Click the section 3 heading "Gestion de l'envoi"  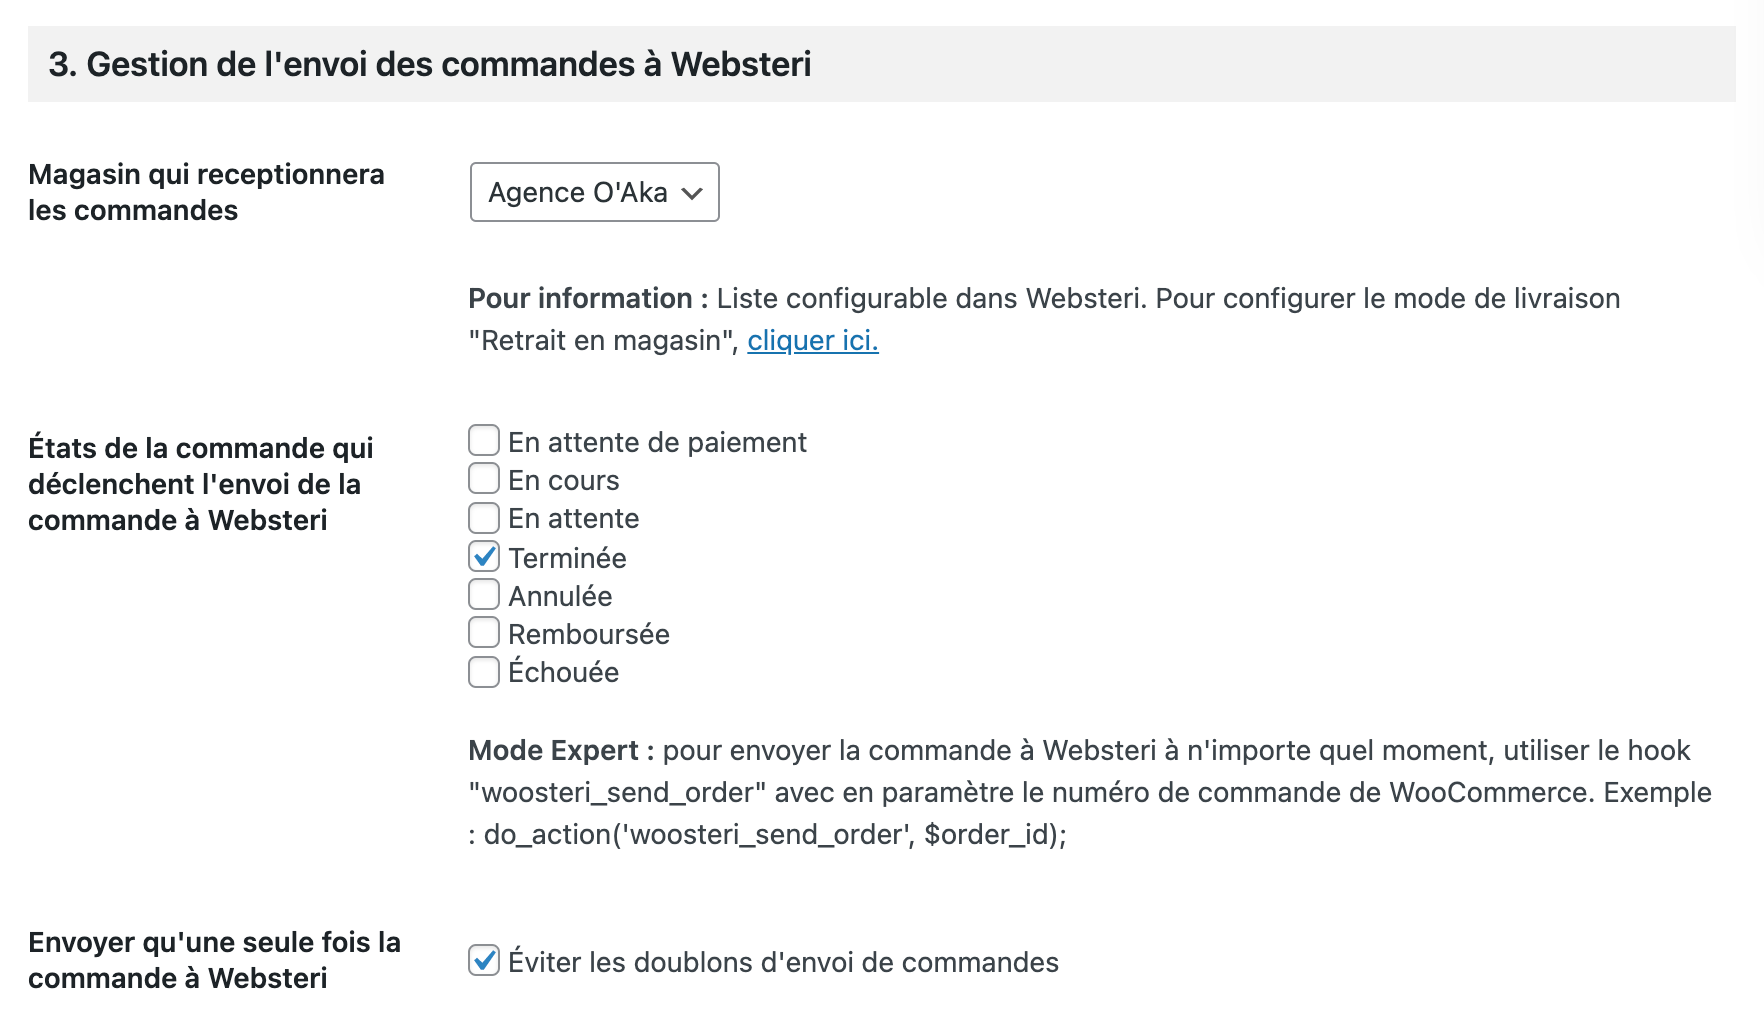click(x=430, y=65)
